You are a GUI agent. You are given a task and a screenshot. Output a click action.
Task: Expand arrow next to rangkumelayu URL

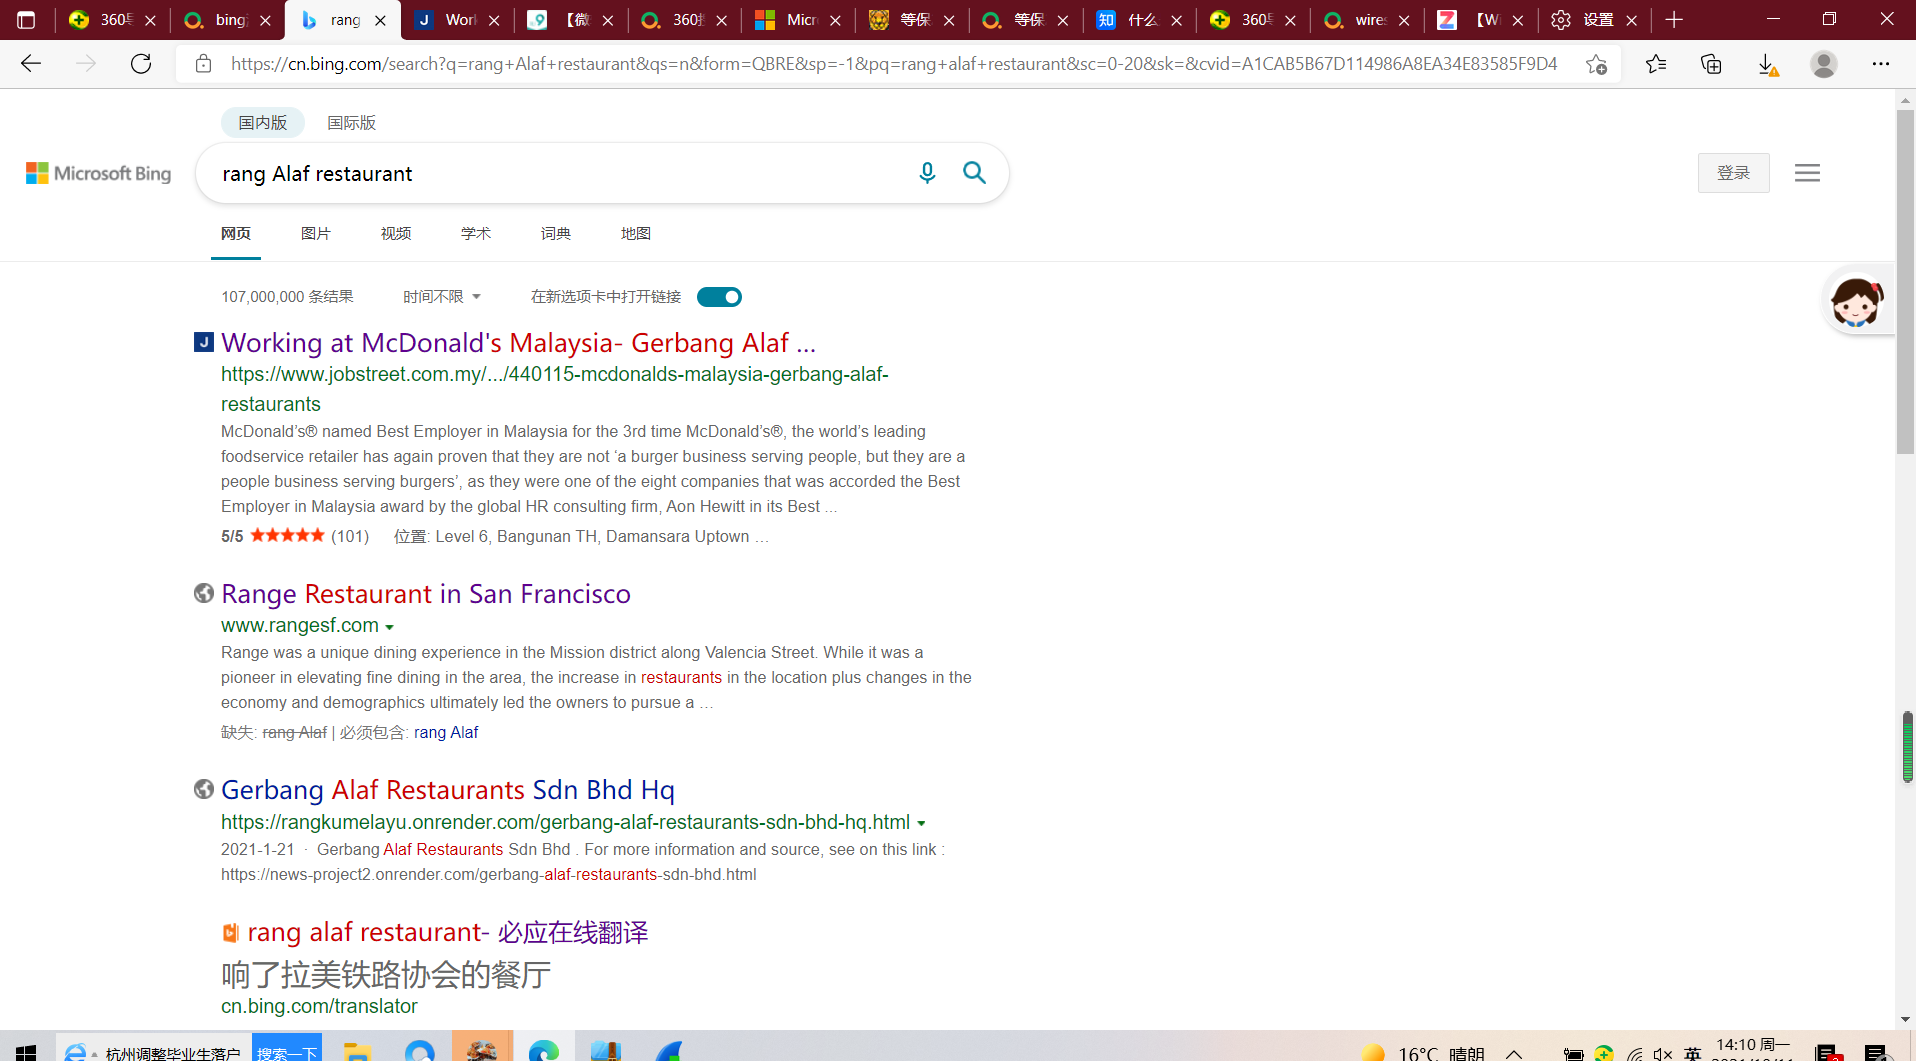tap(921, 824)
